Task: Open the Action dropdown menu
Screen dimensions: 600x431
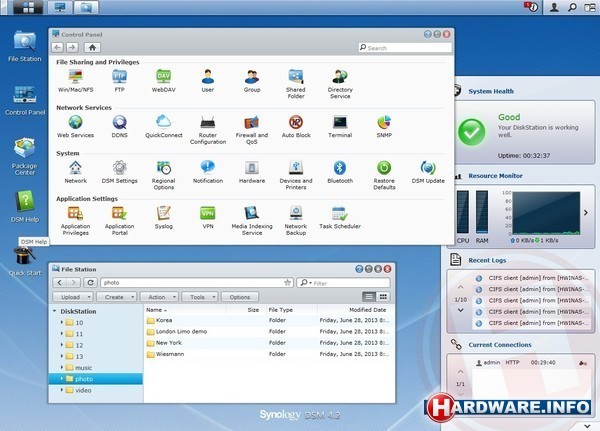Action: (x=159, y=297)
